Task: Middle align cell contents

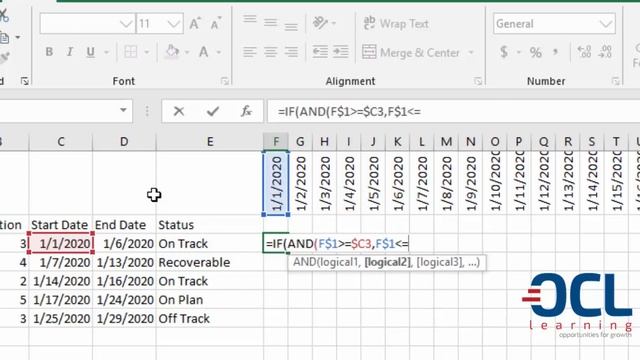Action: 270,22
